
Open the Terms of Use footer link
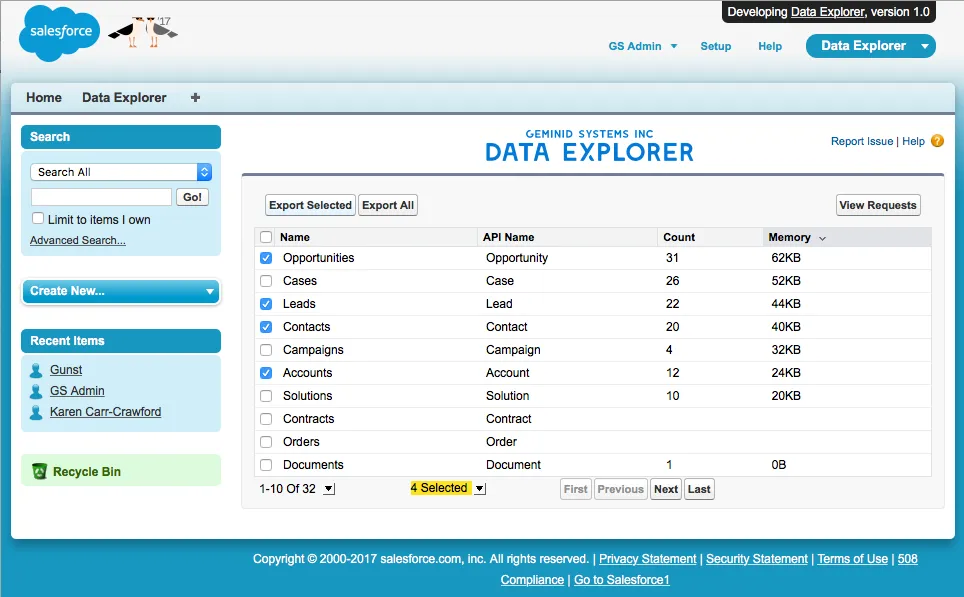click(853, 559)
